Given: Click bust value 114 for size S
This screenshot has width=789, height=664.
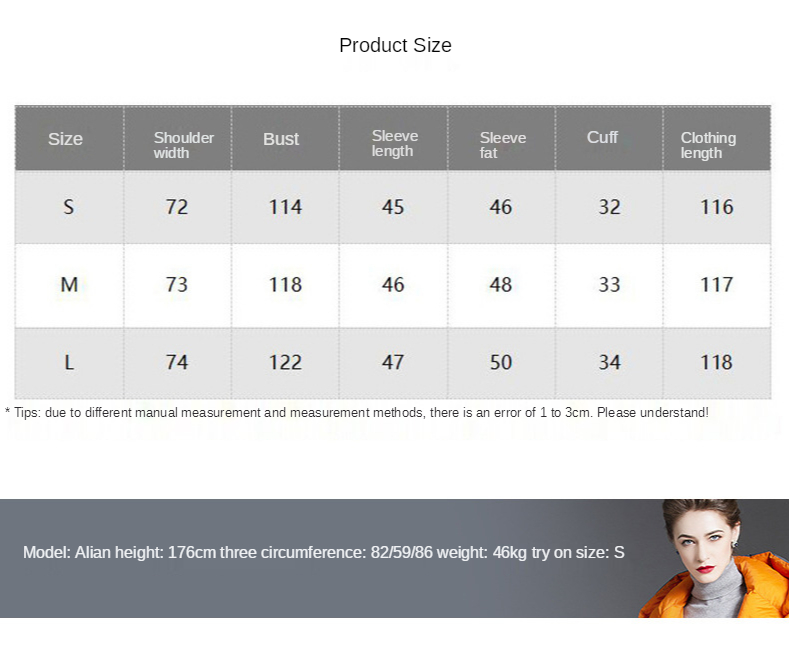Looking at the screenshot, I should click(x=285, y=207).
